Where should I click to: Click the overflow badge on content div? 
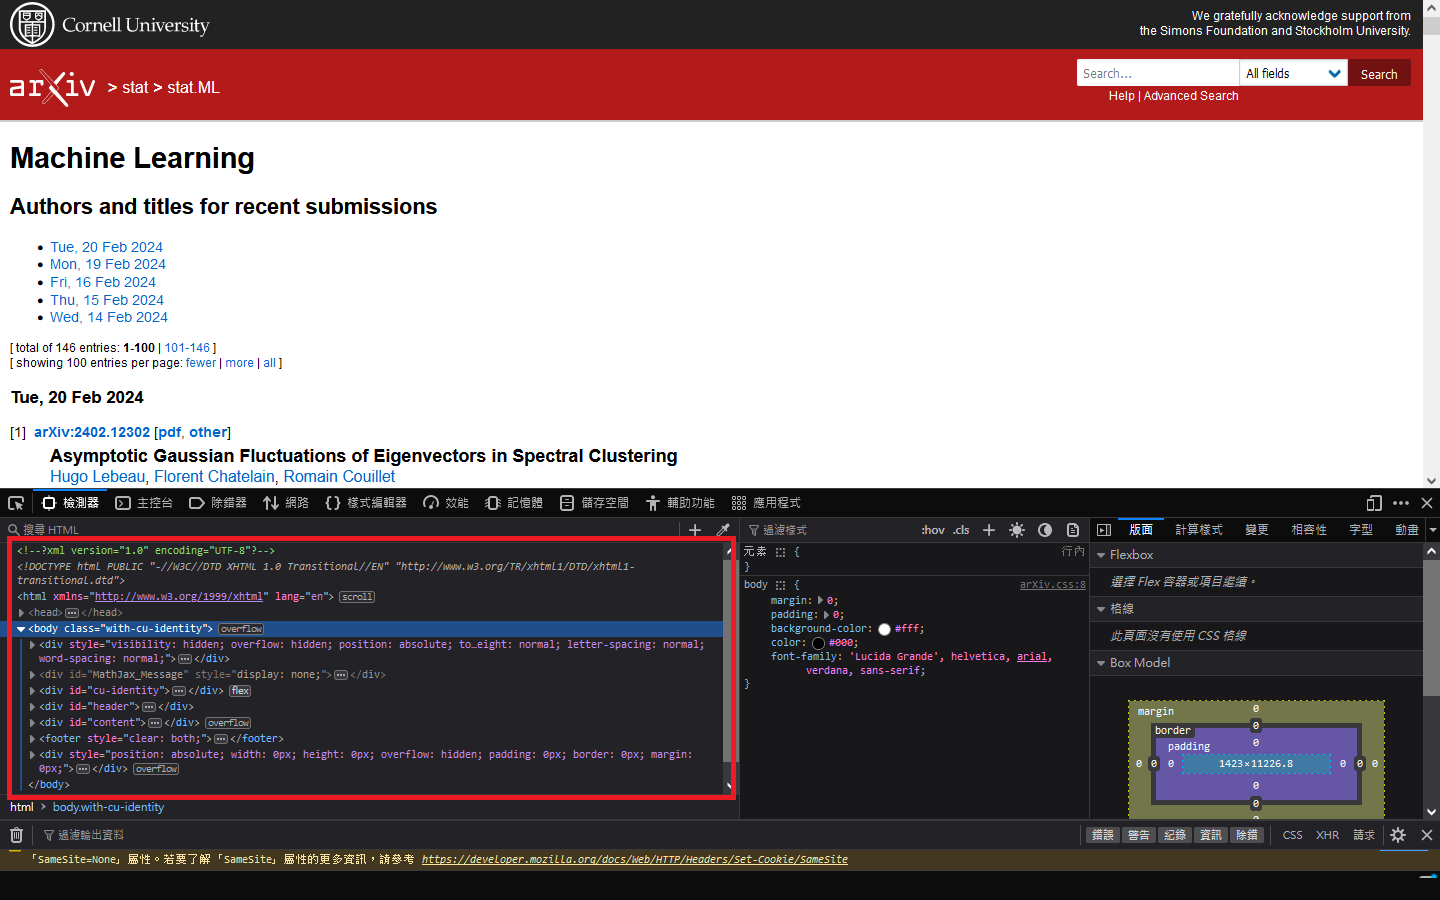228,723
